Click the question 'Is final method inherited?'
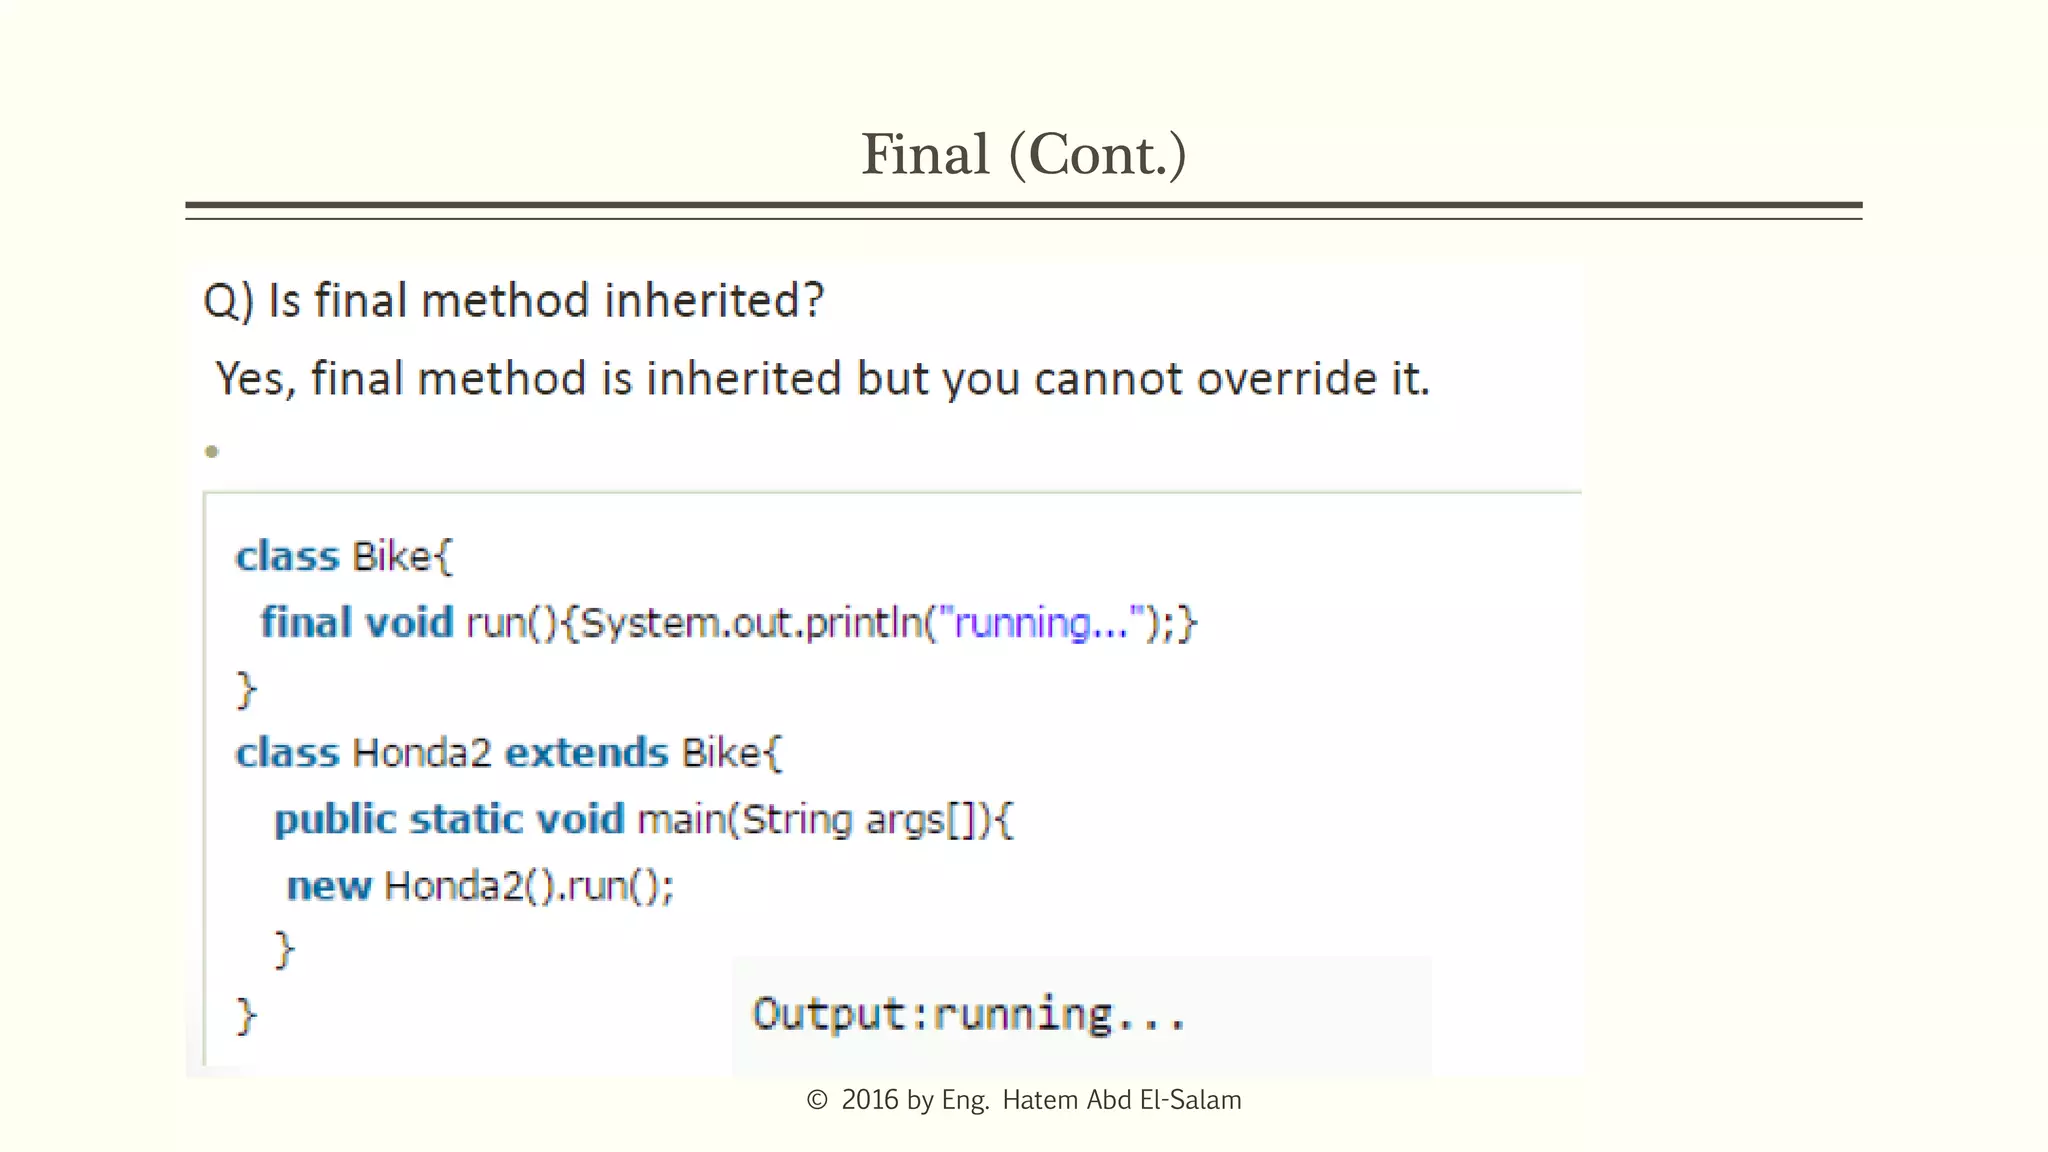Image resolution: width=2048 pixels, height=1152 pixels. pyautogui.click(x=545, y=300)
